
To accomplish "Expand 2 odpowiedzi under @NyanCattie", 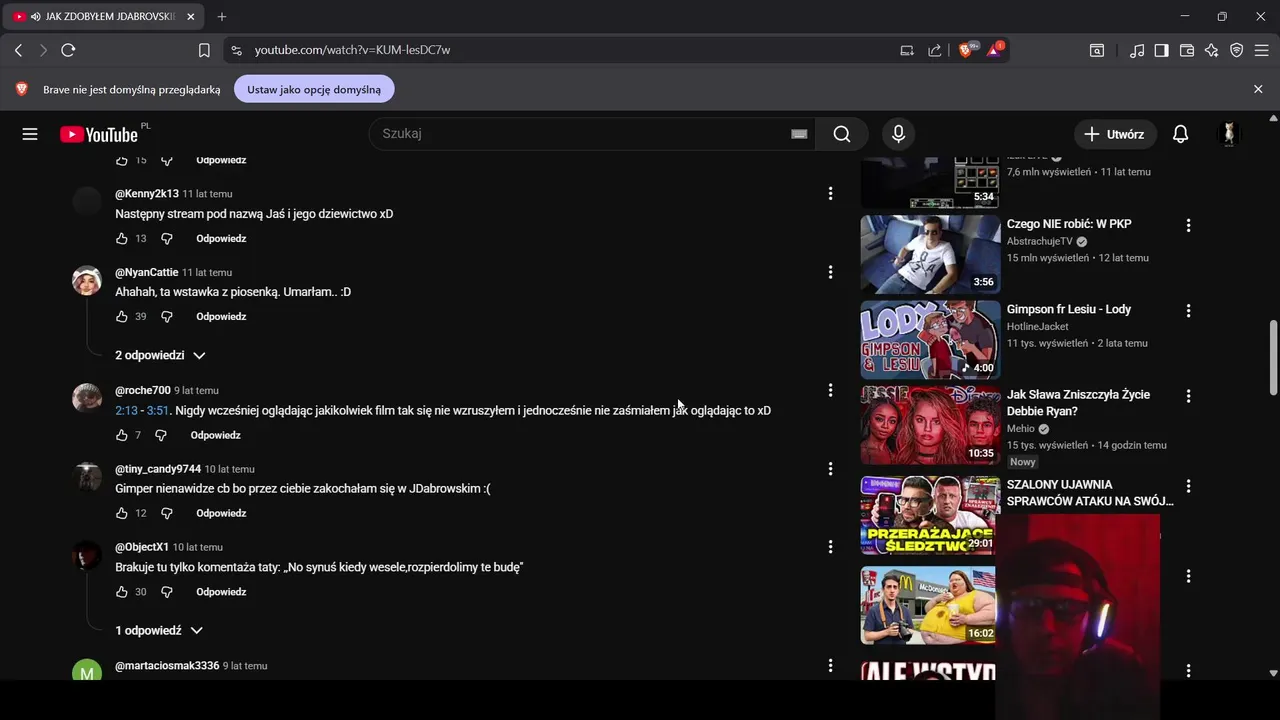I will coord(160,355).
